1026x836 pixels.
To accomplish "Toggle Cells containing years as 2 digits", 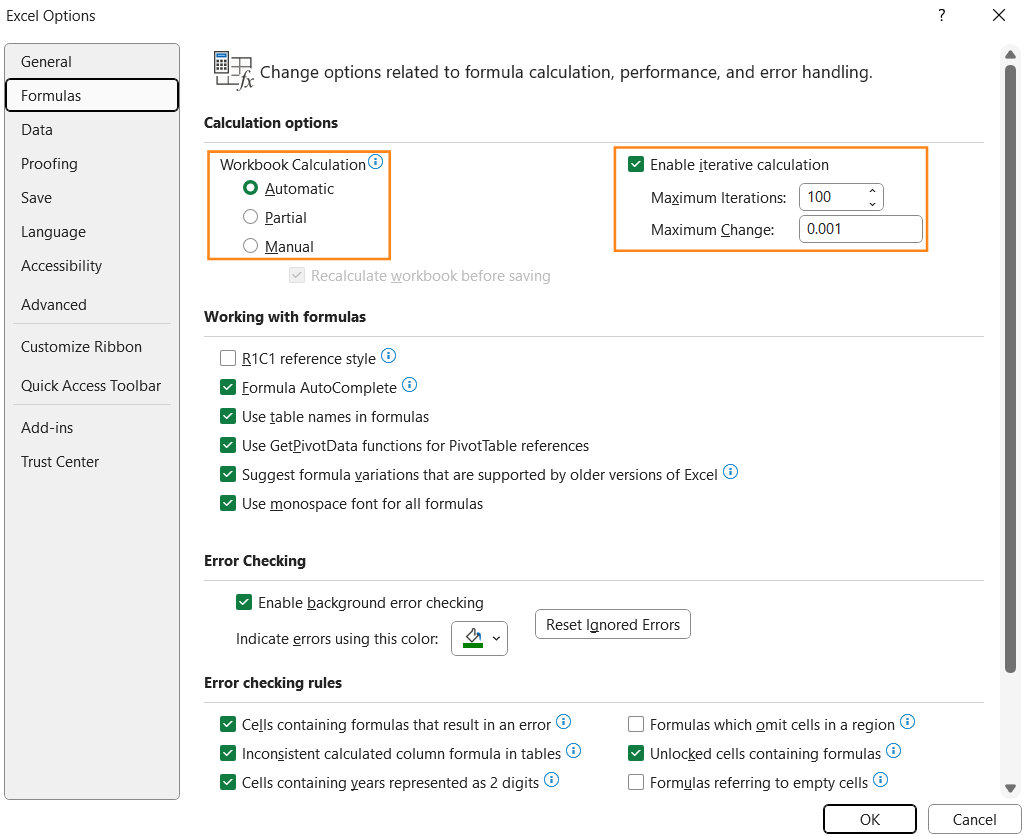I will pos(228,782).
